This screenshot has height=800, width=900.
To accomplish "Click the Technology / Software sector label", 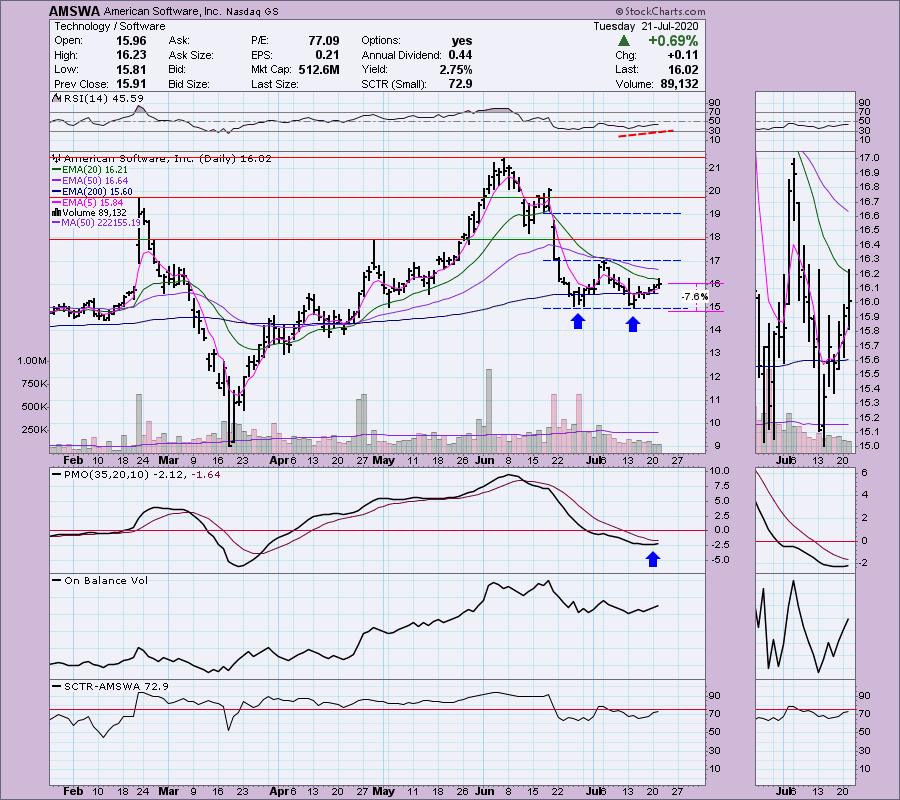I will click(110, 26).
